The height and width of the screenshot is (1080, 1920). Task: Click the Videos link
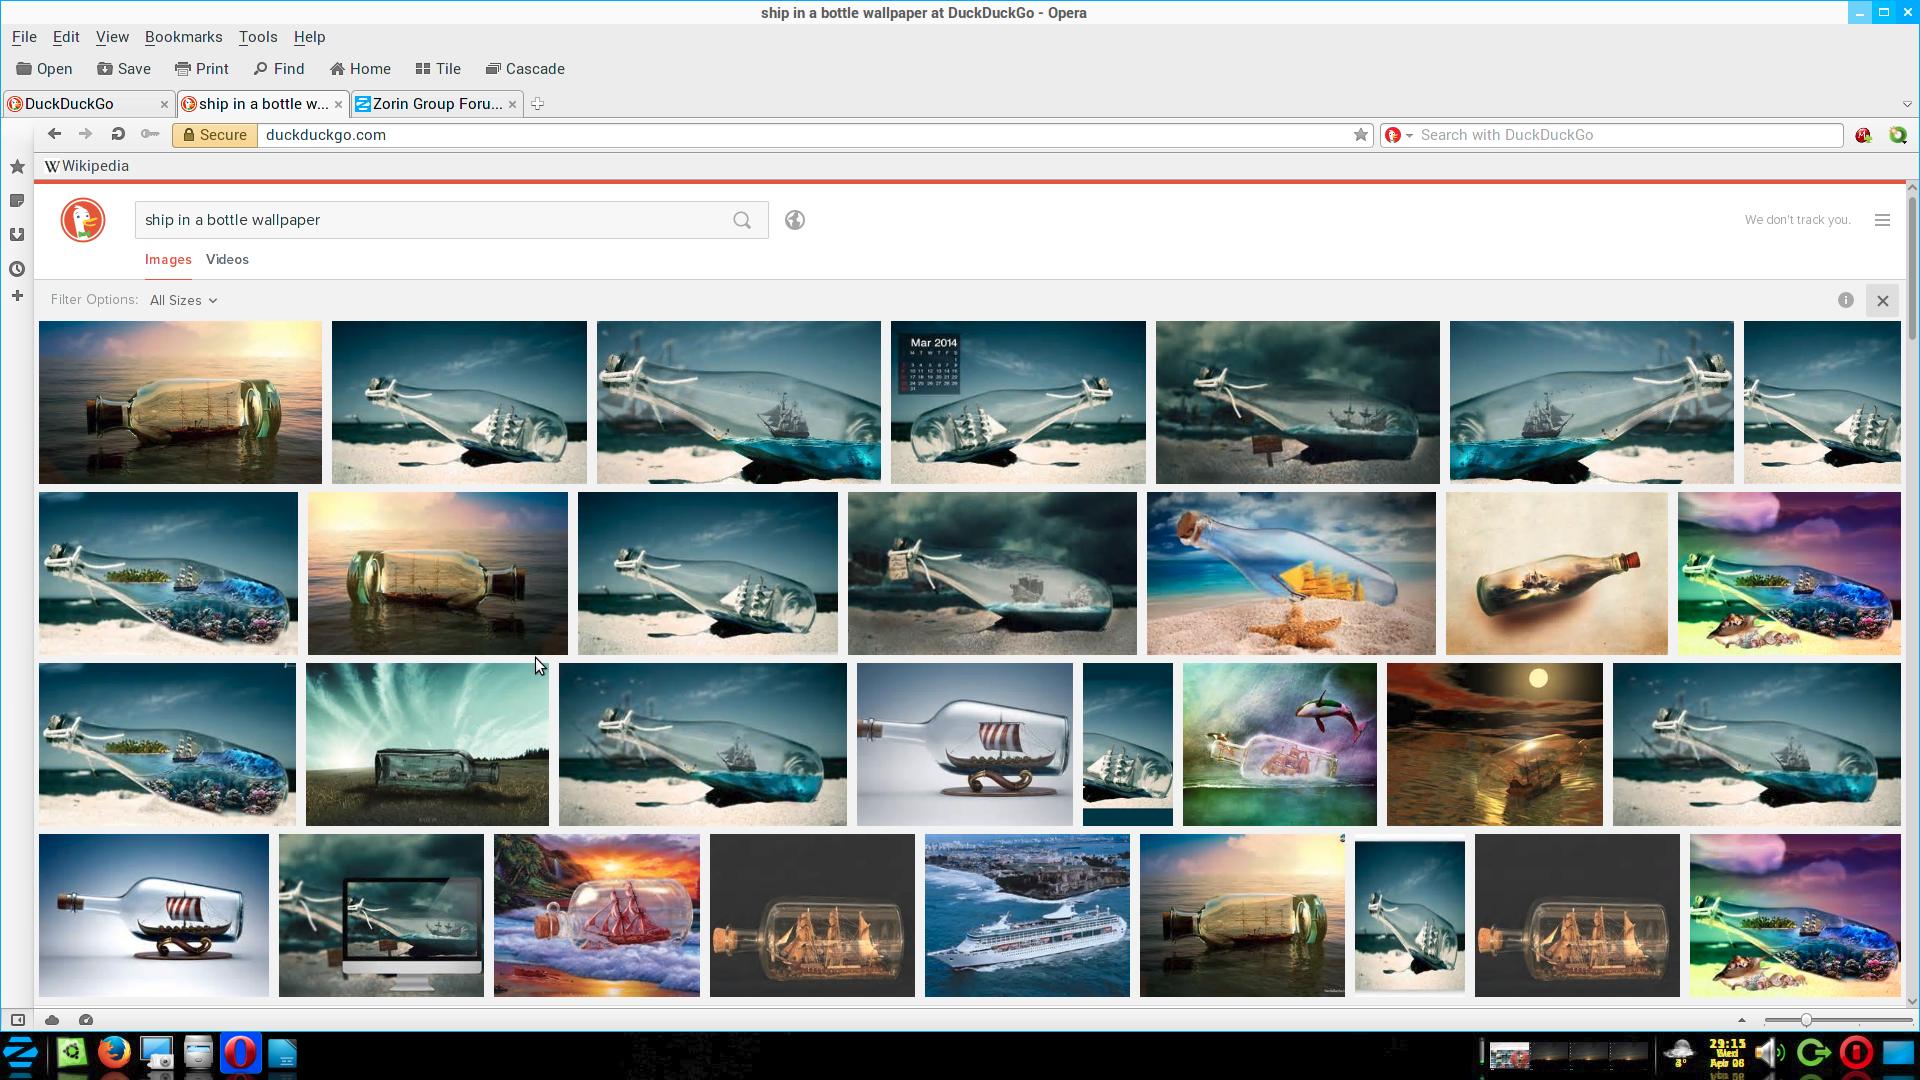coord(227,259)
